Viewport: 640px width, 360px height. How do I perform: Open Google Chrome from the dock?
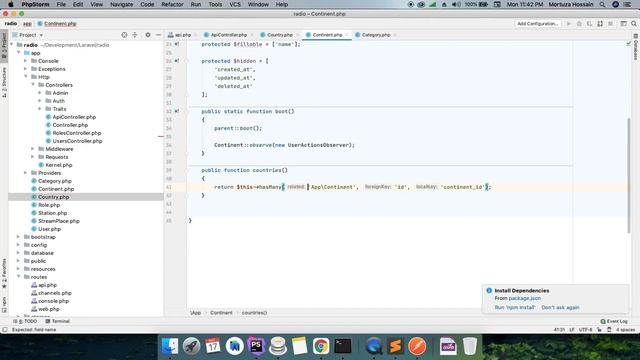[x=321, y=346]
